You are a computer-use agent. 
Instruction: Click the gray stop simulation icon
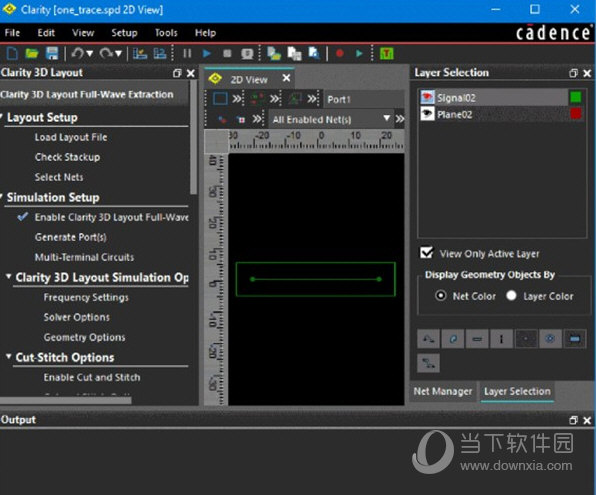(227, 53)
